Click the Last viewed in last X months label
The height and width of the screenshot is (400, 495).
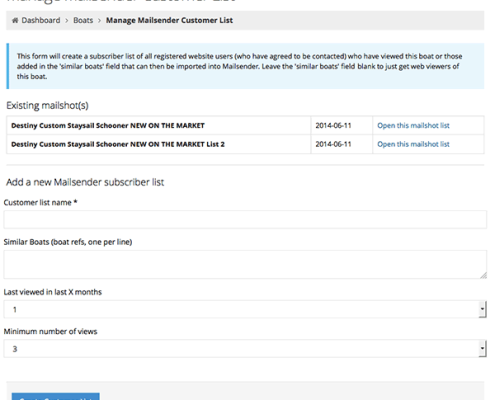[53, 292]
